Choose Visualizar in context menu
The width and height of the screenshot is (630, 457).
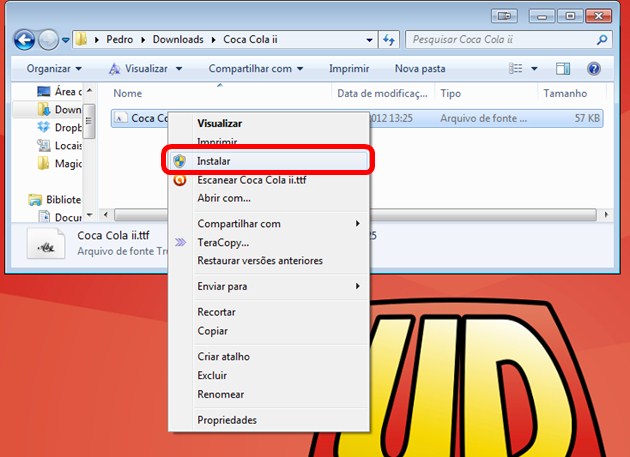219,123
